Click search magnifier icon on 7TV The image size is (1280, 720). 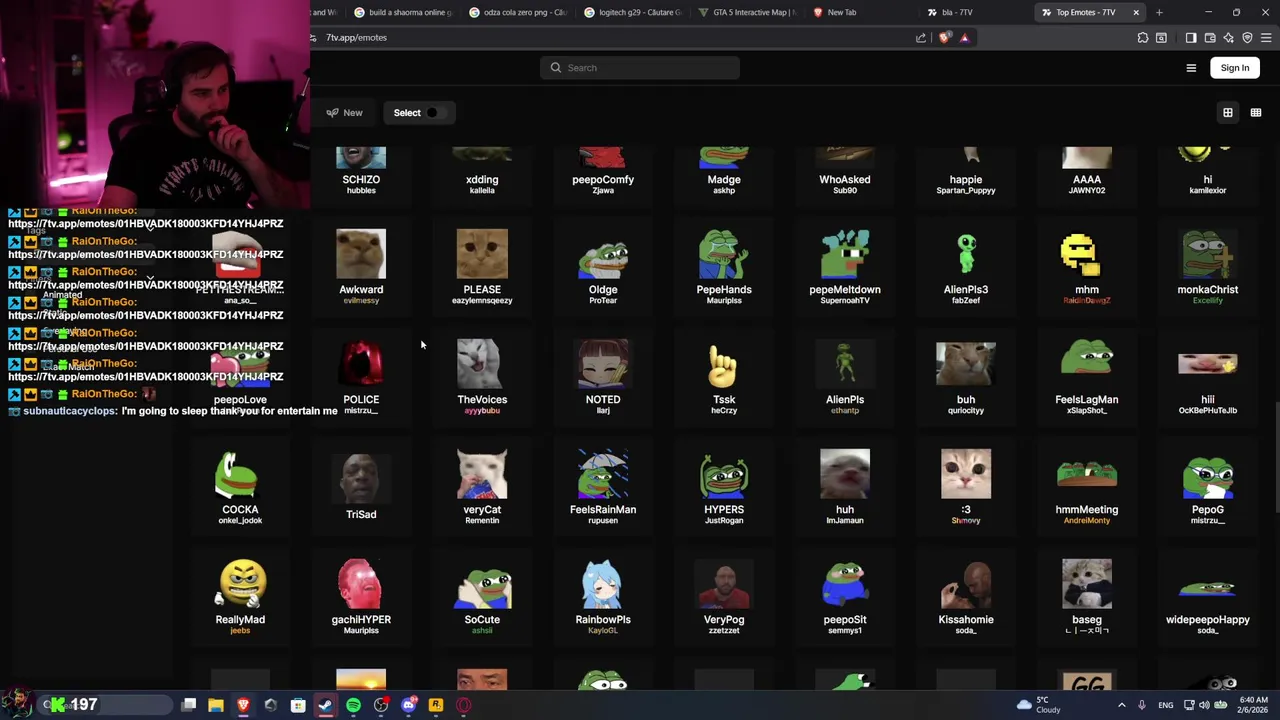(556, 68)
